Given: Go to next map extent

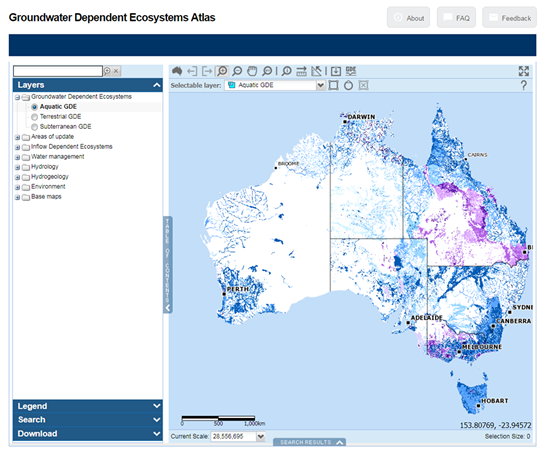Looking at the screenshot, I should coord(207,71).
